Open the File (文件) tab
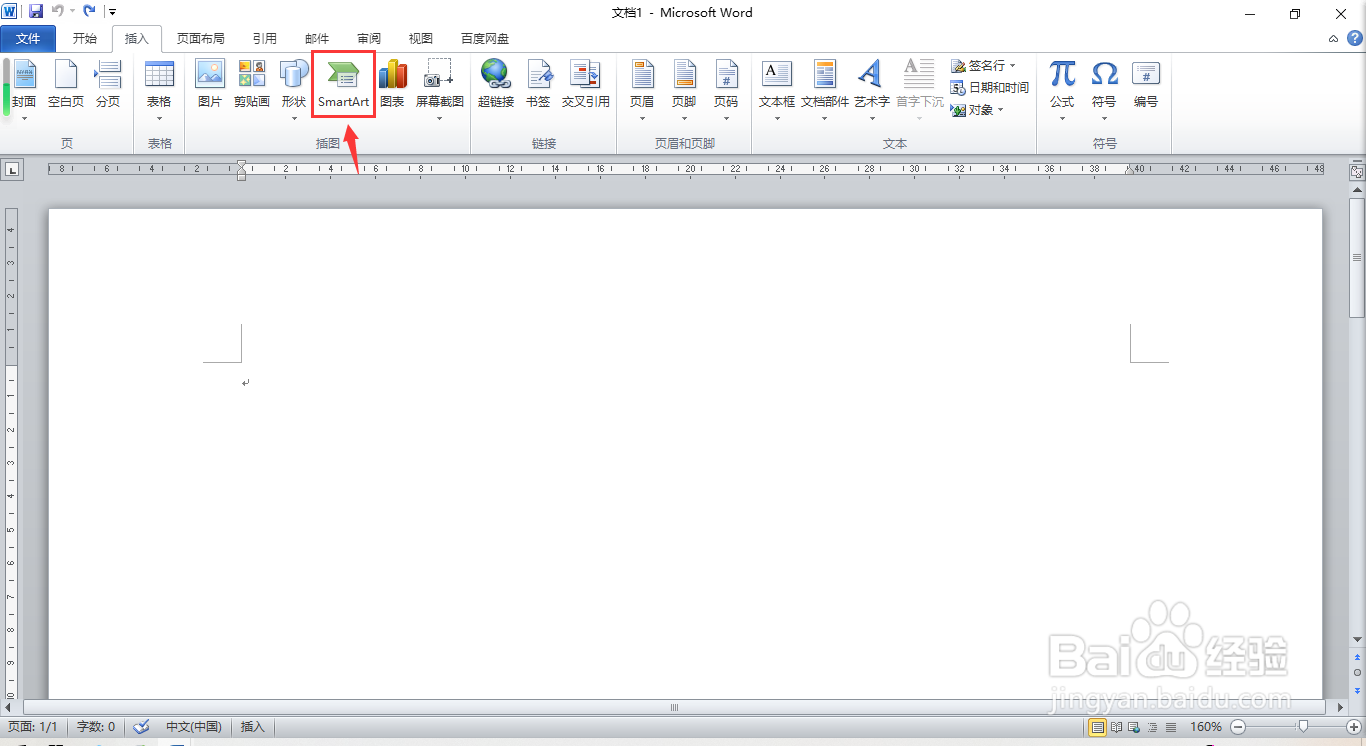1366x746 pixels. pyautogui.click(x=28, y=39)
